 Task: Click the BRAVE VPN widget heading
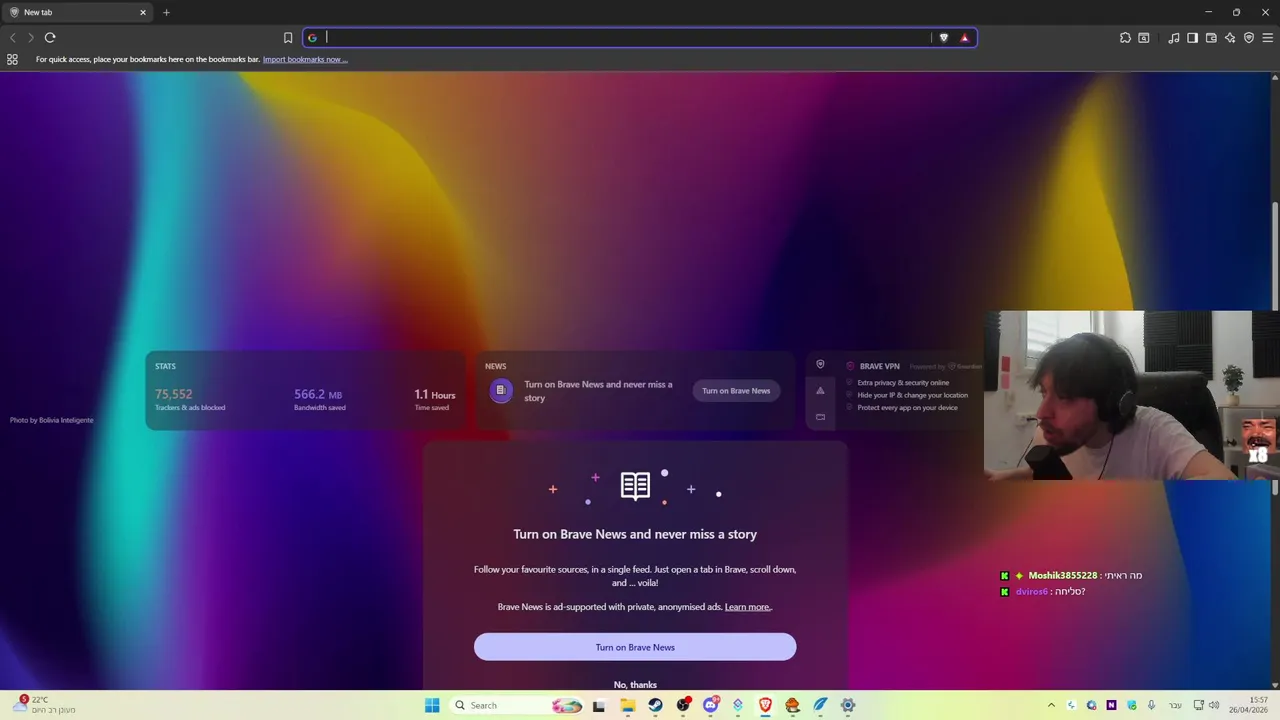click(x=879, y=366)
